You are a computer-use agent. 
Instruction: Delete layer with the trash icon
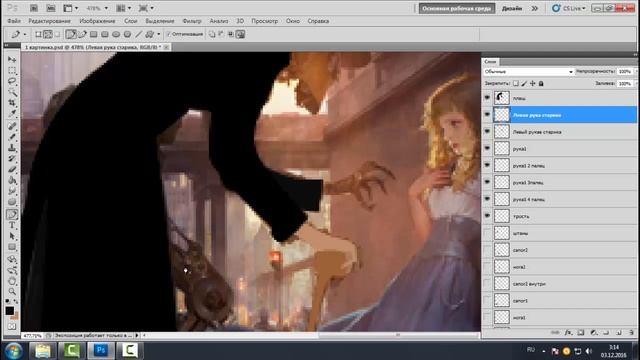pos(632,333)
